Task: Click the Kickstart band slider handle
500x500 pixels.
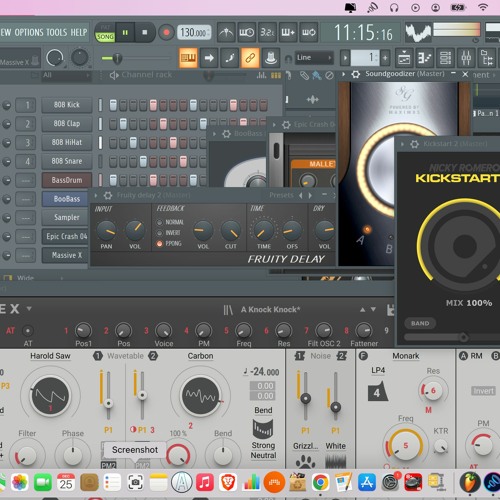Action: coord(463,337)
